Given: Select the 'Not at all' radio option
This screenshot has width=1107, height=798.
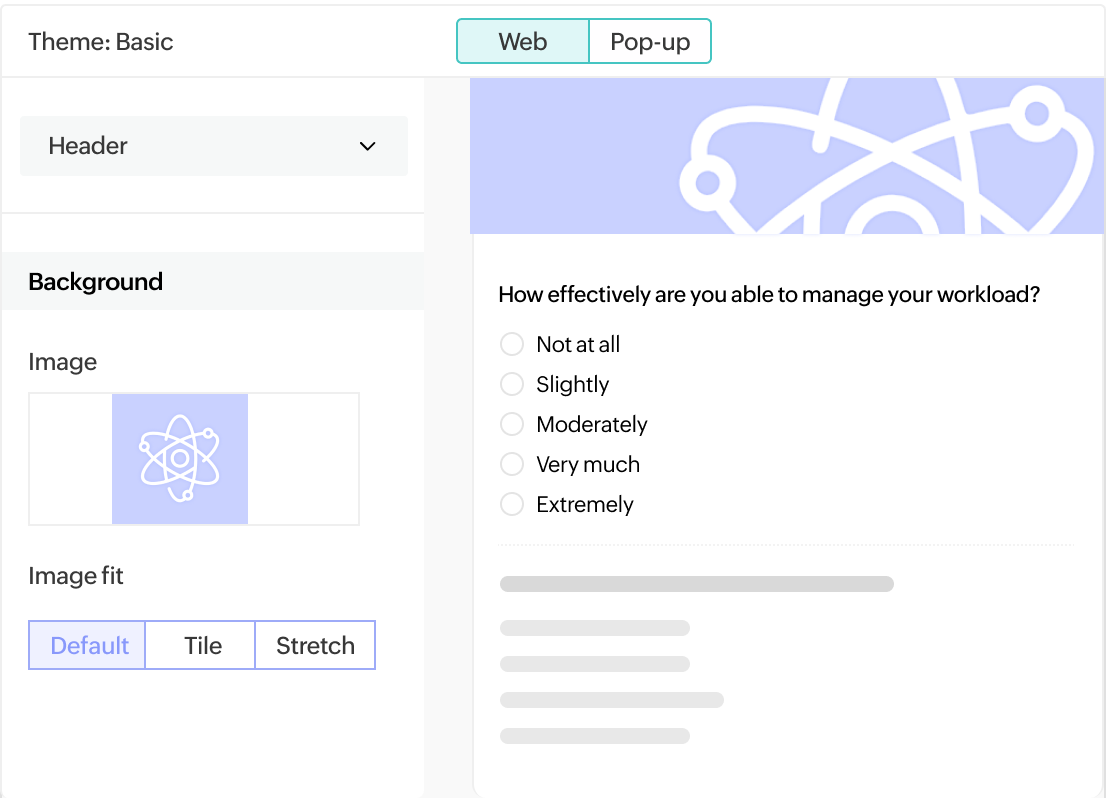Looking at the screenshot, I should click(x=512, y=345).
